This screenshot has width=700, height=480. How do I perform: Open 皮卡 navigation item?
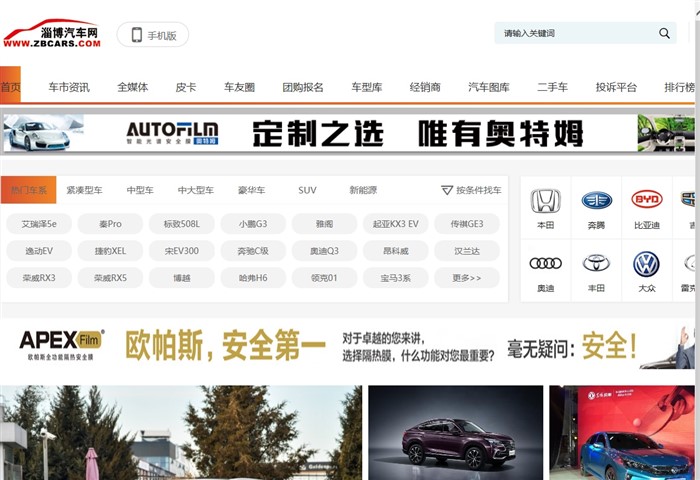pyautogui.click(x=186, y=87)
